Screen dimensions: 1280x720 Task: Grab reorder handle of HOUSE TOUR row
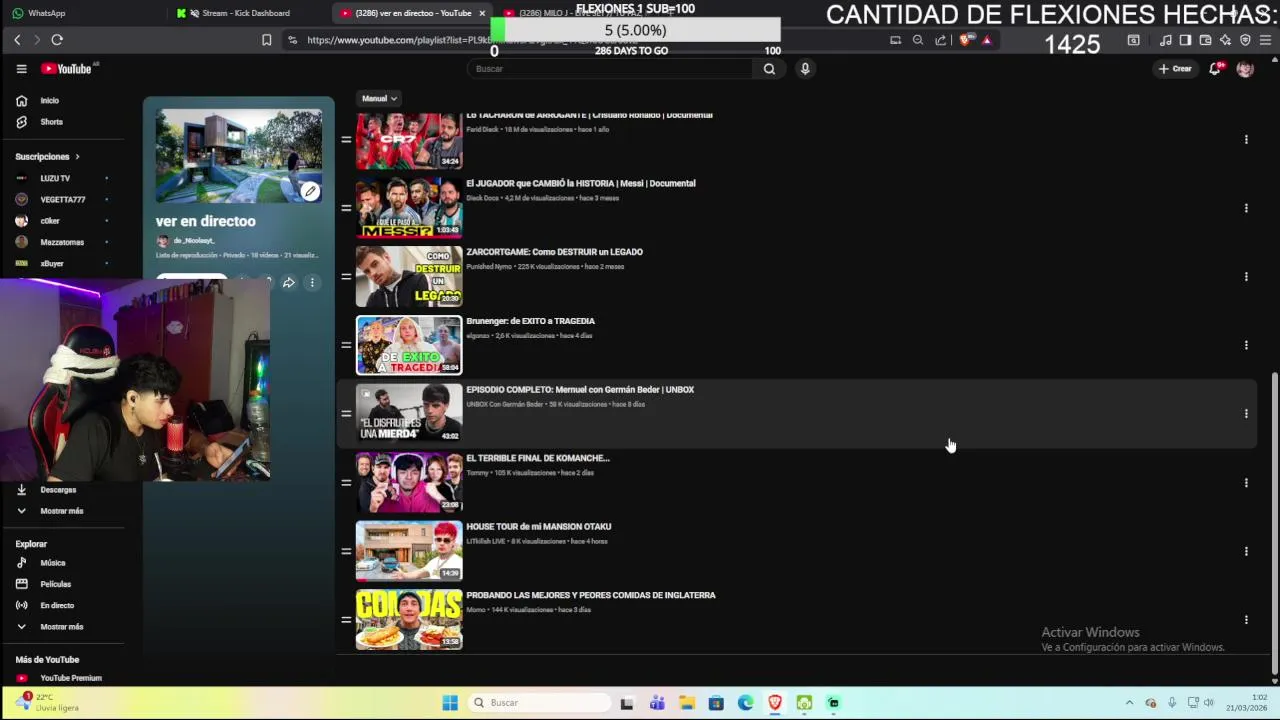(346, 551)
